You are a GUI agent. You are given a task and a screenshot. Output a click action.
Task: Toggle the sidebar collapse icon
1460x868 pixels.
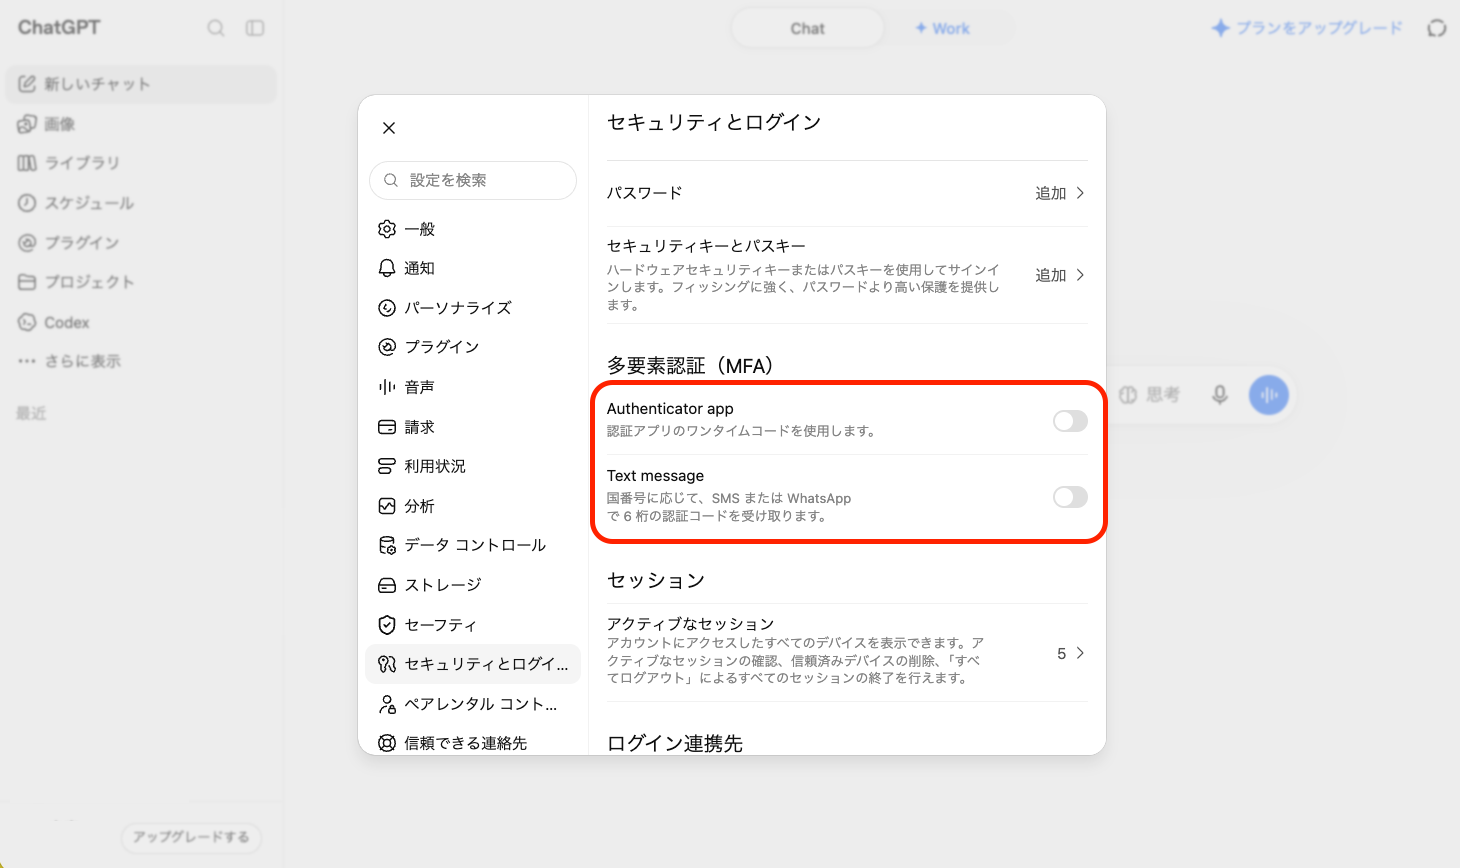point(255,28)
